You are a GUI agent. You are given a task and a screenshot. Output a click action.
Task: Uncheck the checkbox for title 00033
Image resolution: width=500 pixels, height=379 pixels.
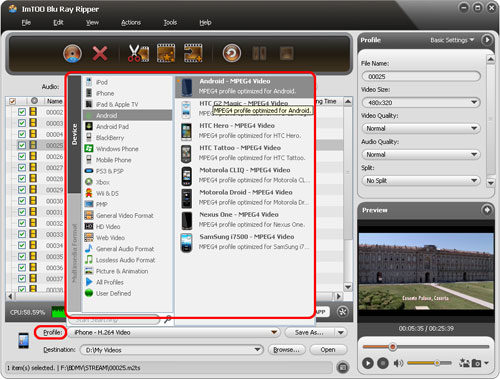pyautogui.click(x=22, y=234)
